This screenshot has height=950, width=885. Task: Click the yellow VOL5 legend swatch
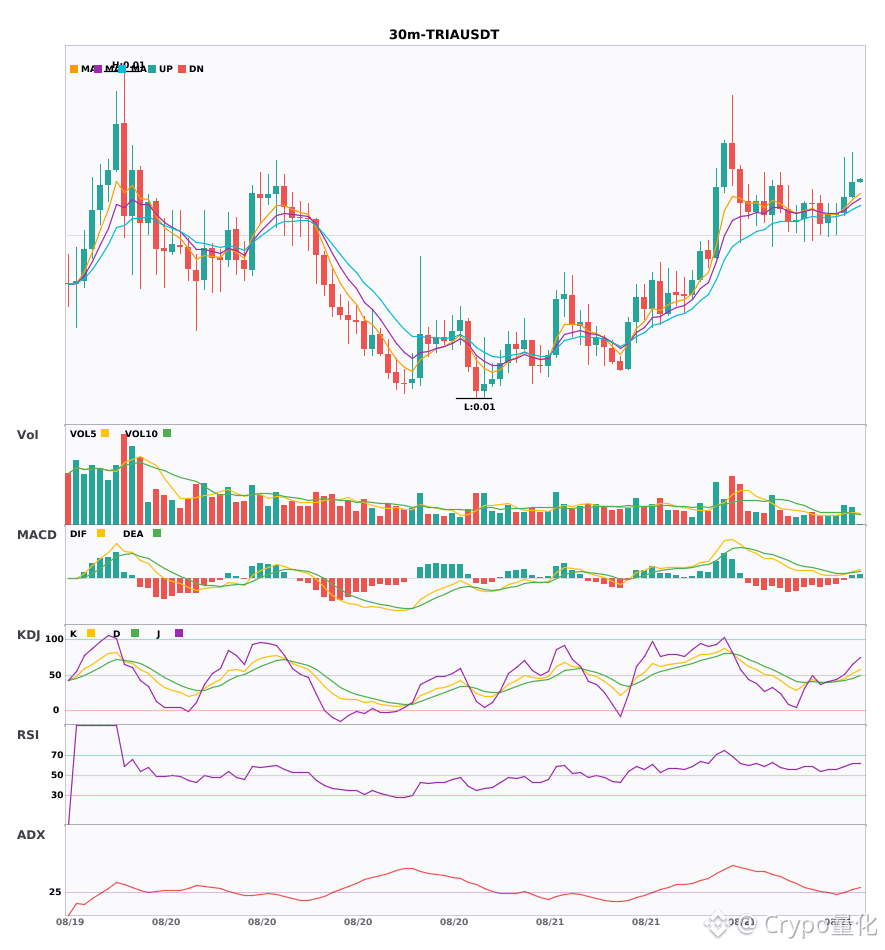click(105, 433)
